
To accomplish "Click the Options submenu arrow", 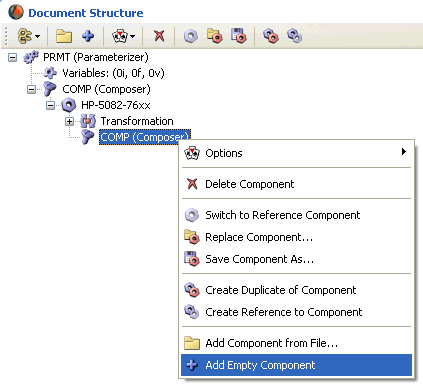I will (x=404, y=152).
